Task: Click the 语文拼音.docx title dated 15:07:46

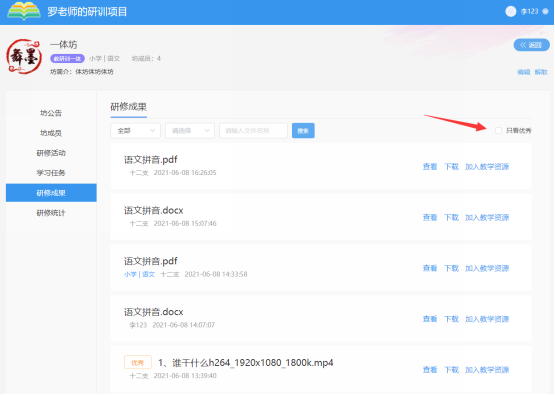Action: tap(154, 211)
